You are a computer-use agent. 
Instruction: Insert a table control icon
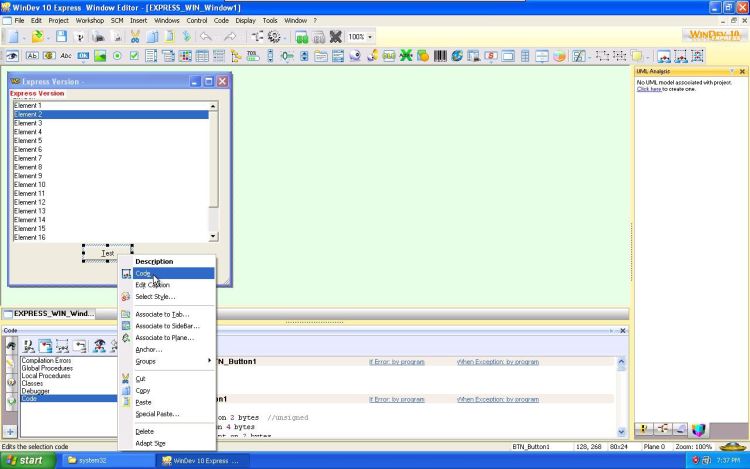click(202, 56)
